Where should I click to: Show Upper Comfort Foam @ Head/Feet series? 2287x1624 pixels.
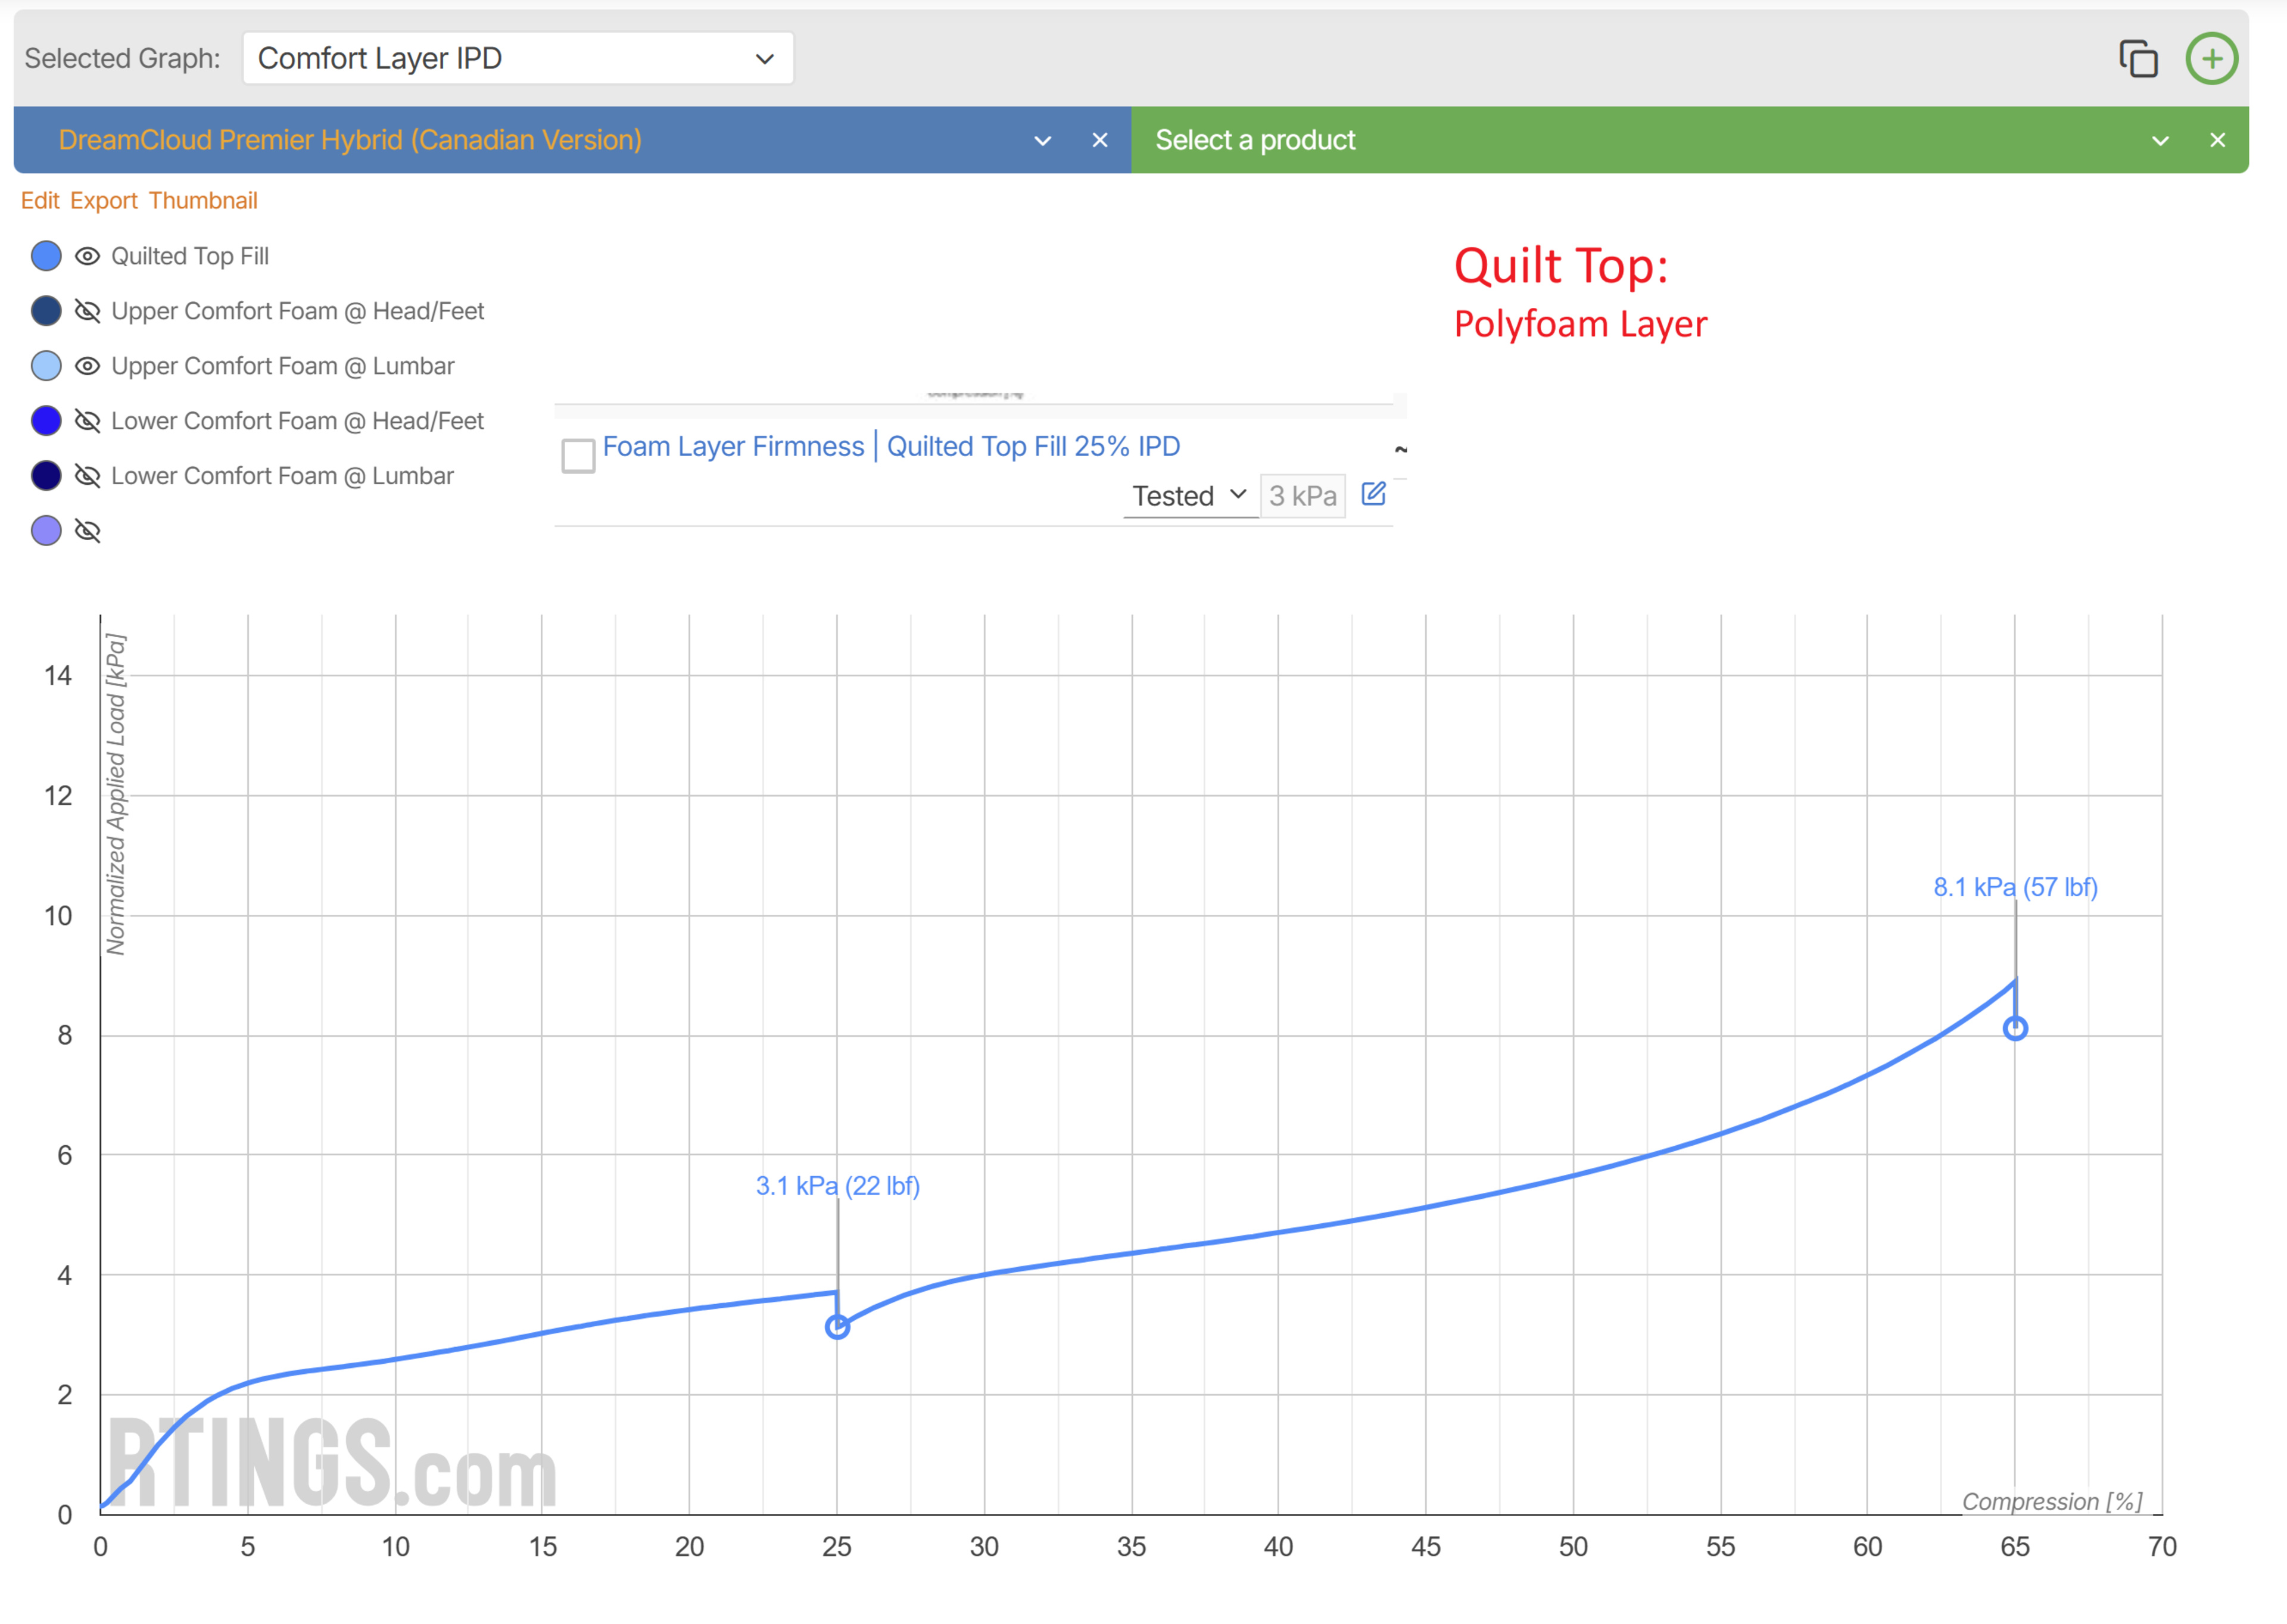pyautogui.click(x=88, y=311)
